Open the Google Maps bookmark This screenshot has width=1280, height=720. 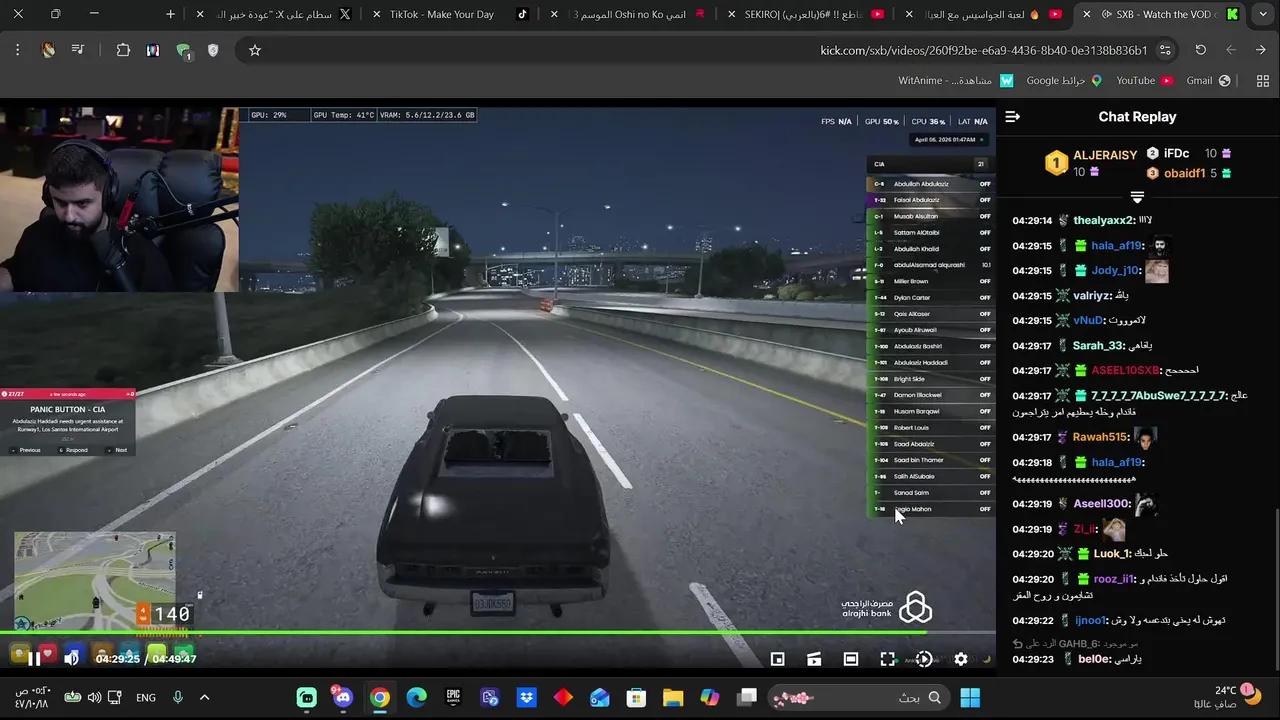click(1064, 81)
